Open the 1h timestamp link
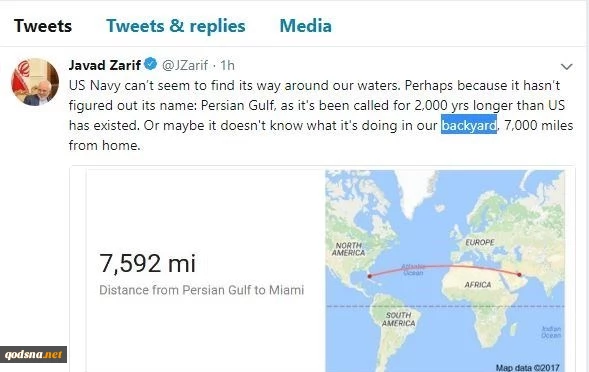Screen dimensions: 589x372 pos(227,65)
